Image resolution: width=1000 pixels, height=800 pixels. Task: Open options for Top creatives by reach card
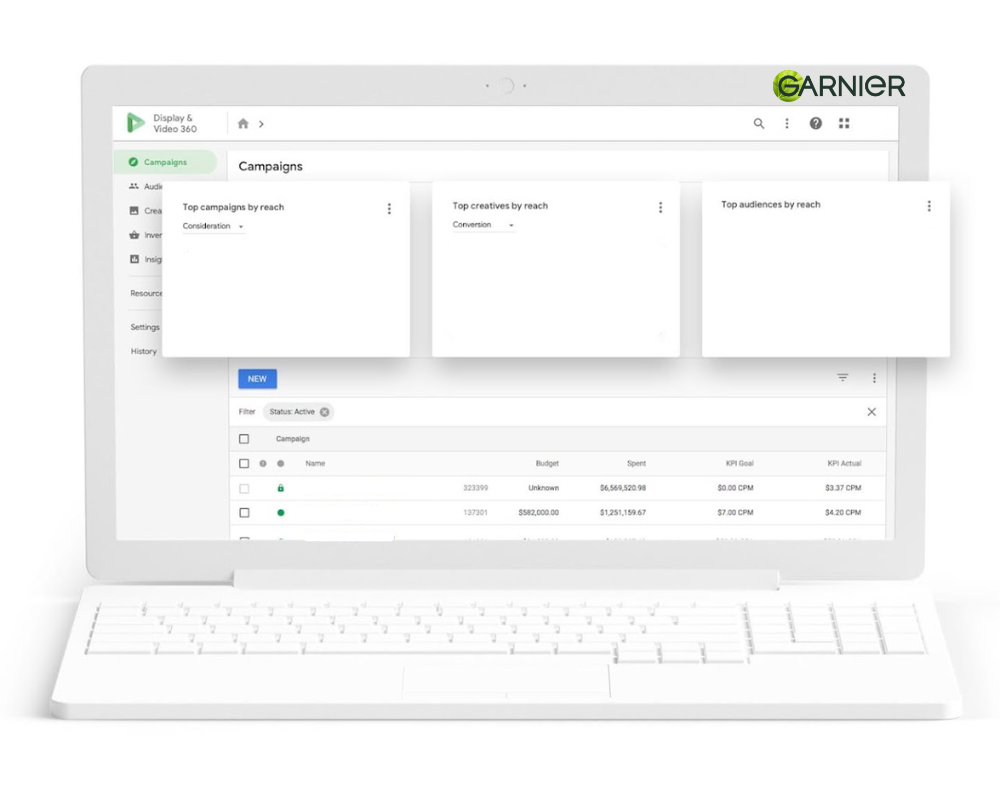coord(660,208)
